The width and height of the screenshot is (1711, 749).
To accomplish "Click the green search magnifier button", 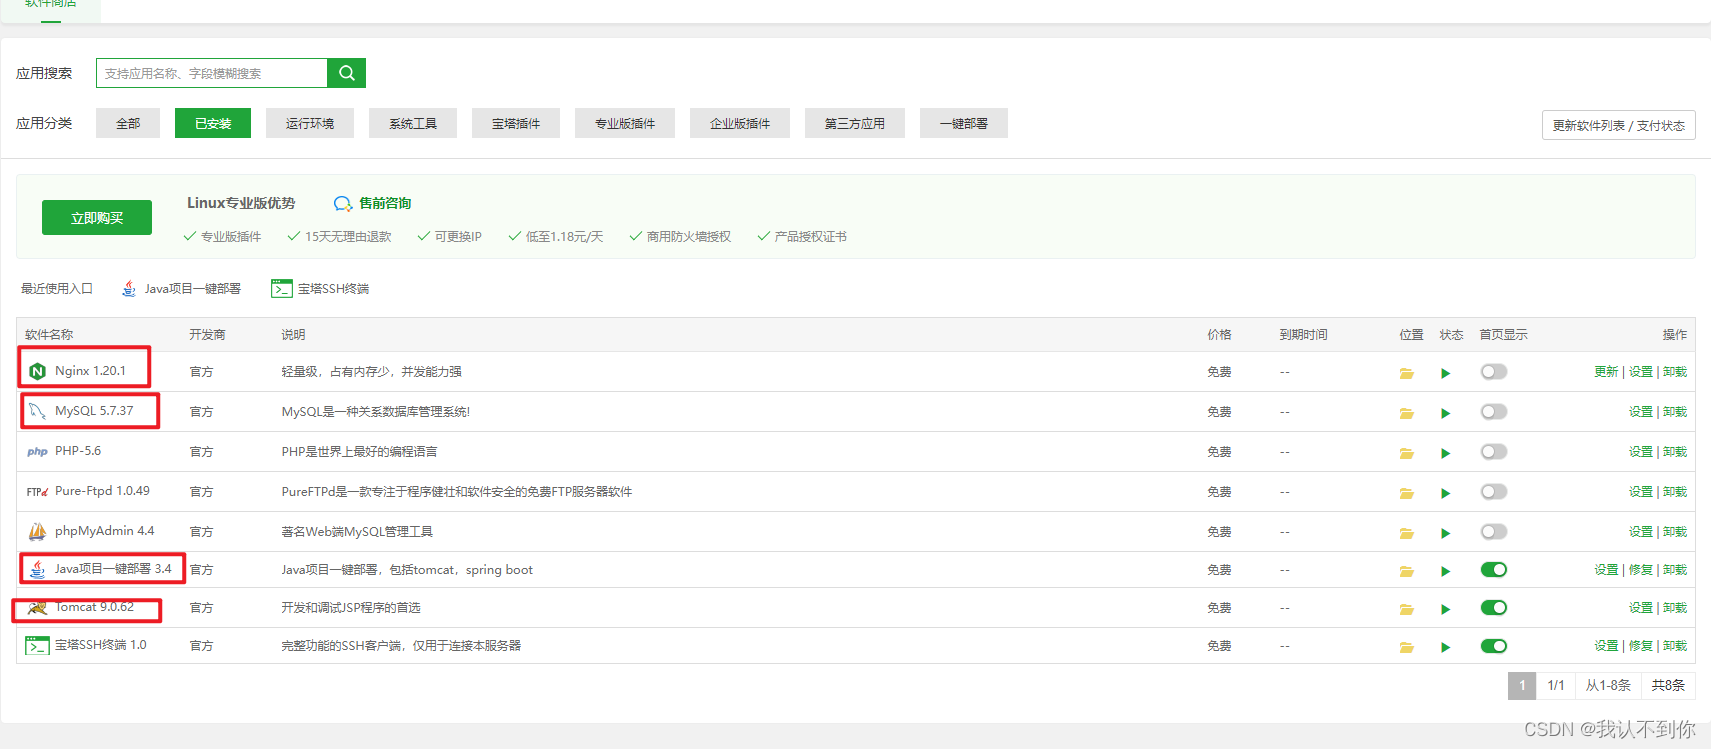I will click(346, 73).
